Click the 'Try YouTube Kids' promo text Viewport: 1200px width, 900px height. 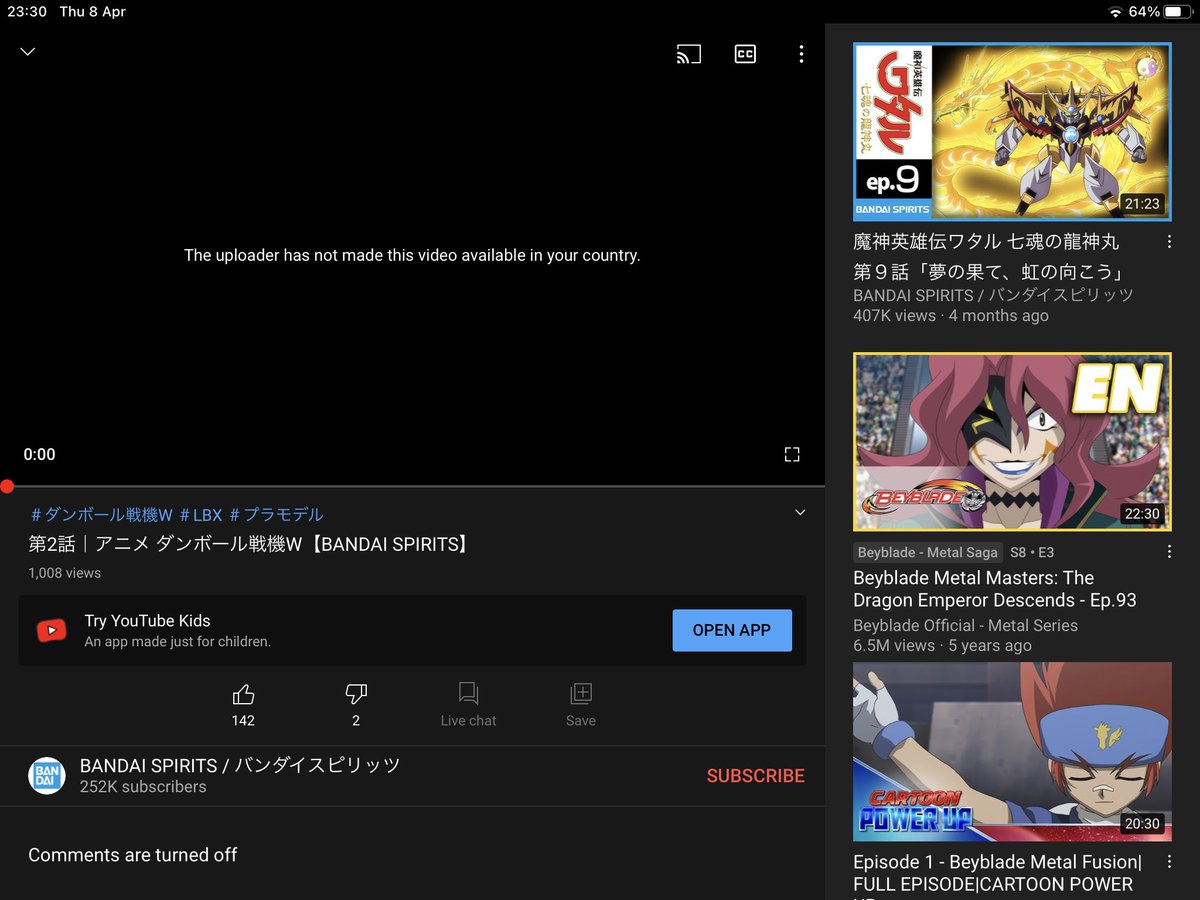pos(147,621)
